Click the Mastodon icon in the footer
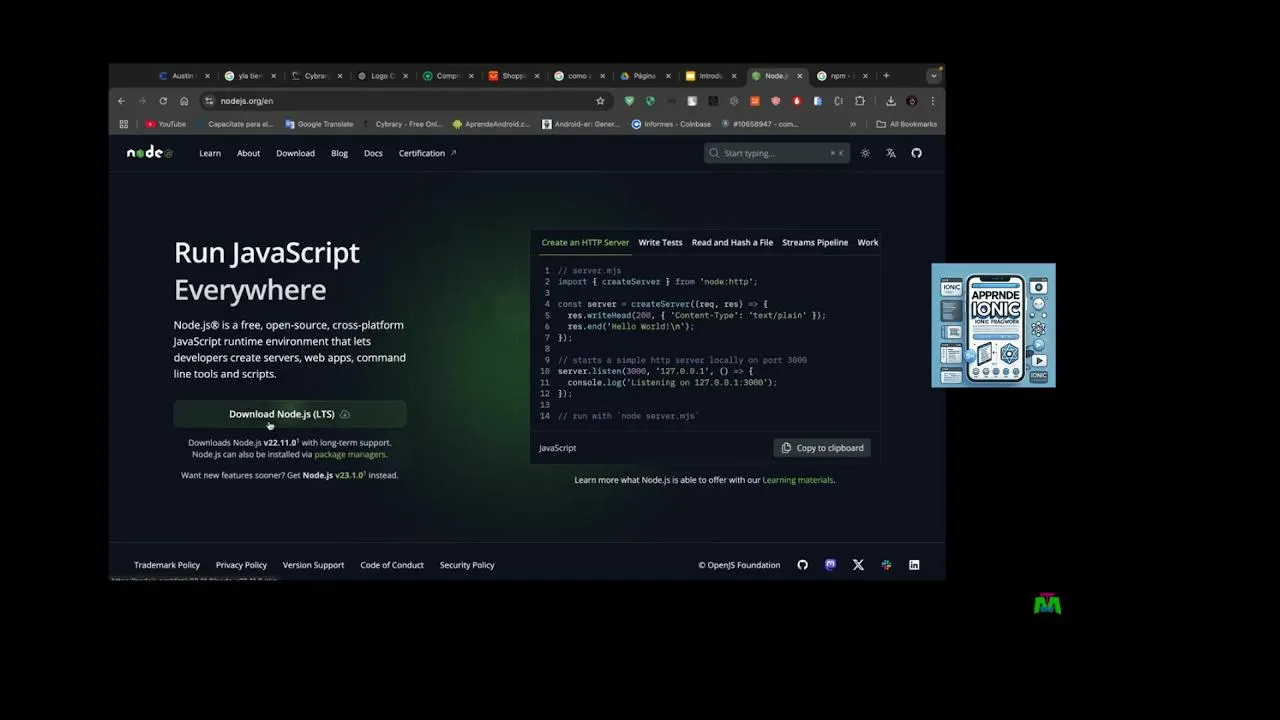This screenshot has height=720, width=1280. coord(830,565)
